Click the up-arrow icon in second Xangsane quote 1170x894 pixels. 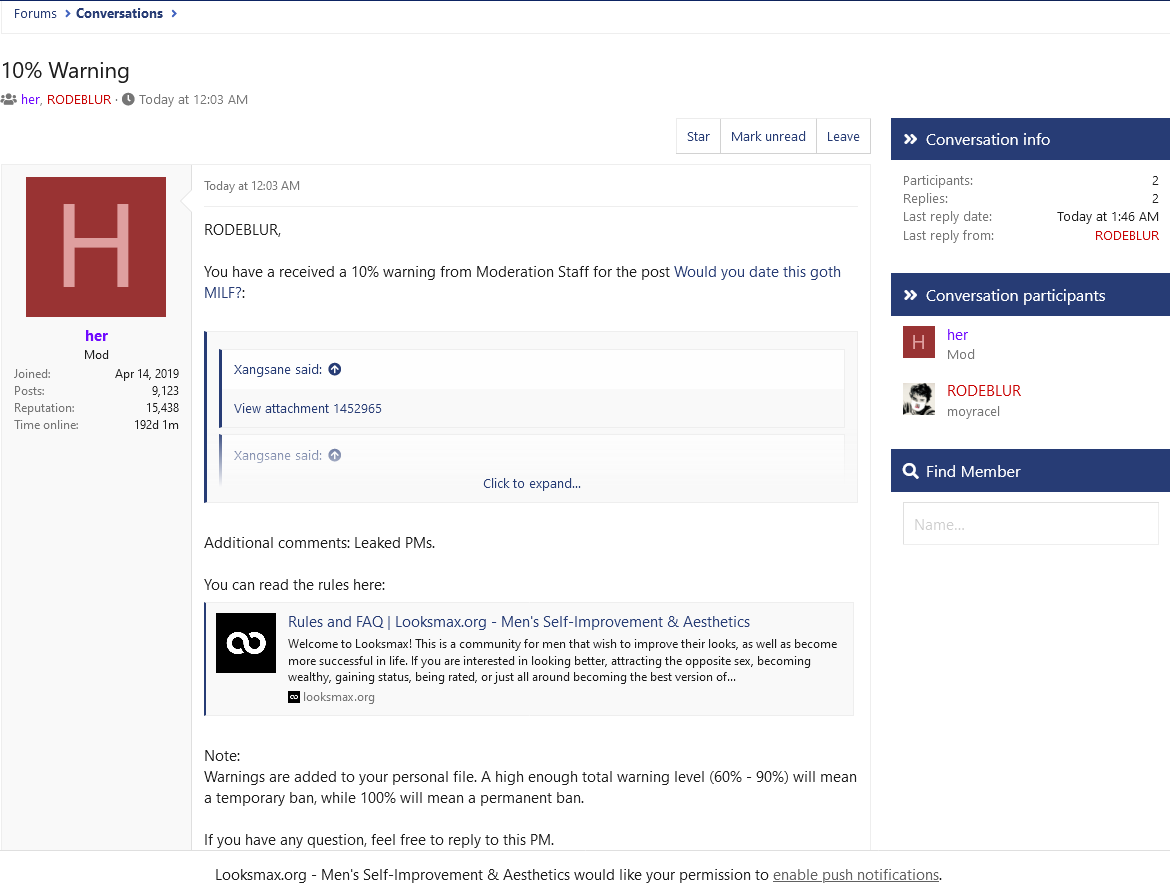[x=335, y=455]
